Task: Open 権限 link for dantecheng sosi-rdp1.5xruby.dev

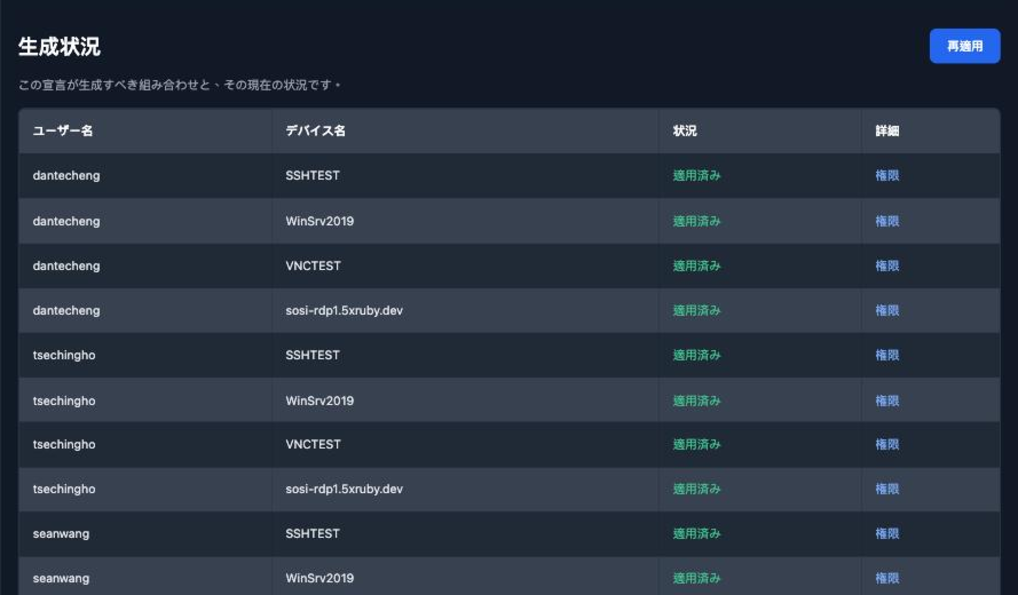Action: 887,310
